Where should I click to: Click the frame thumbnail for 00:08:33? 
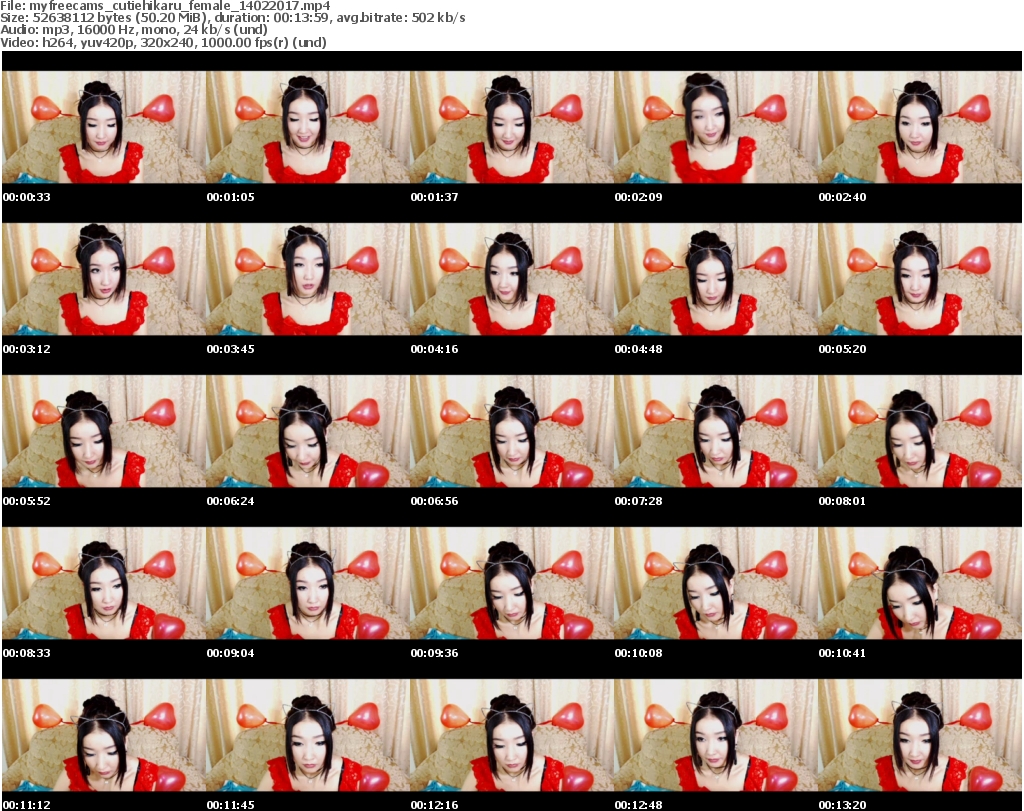coord(104,584)
